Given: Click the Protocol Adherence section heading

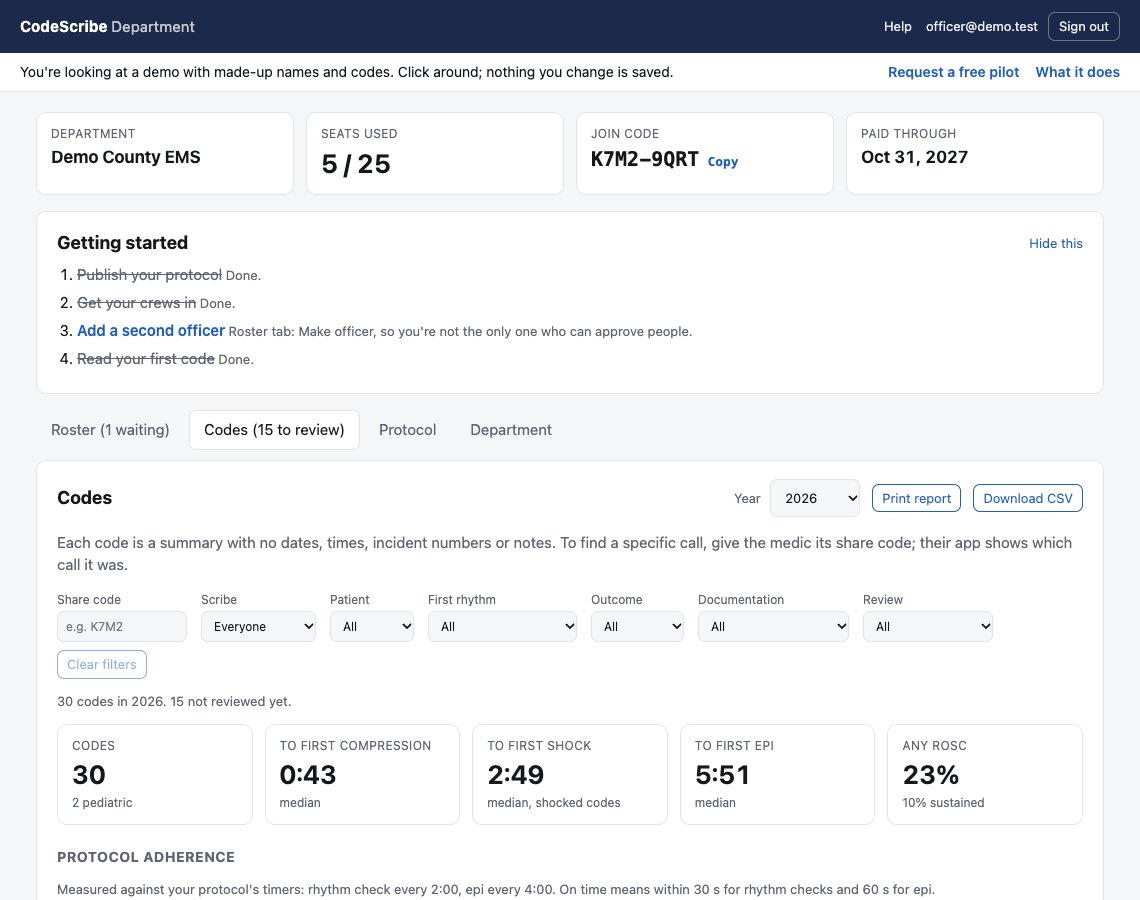Looking at the screenshot, I should pyautogui.click(x=145, y=857).
